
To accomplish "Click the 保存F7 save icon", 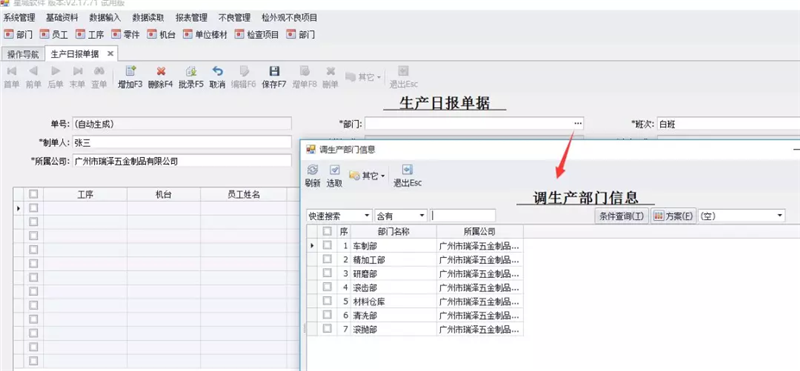I will [274, 71].
